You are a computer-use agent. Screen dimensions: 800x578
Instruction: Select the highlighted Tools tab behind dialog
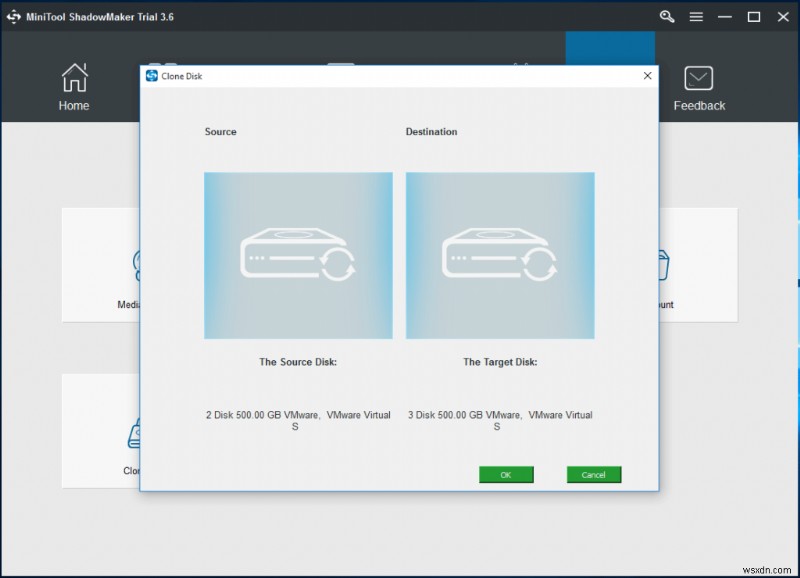point(610,48)
